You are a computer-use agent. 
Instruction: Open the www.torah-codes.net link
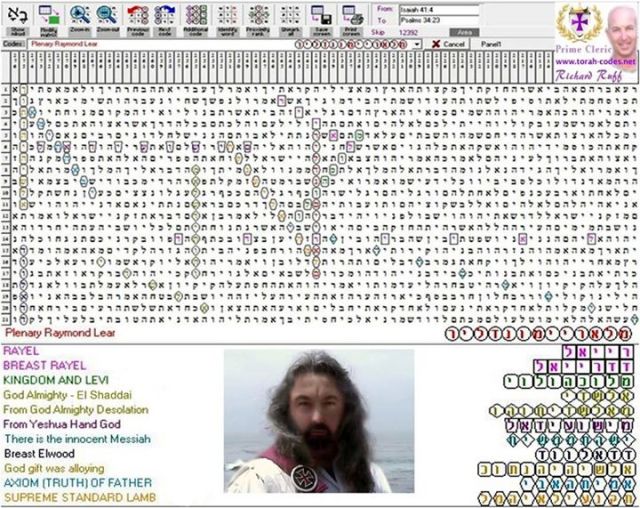point(596,62)
